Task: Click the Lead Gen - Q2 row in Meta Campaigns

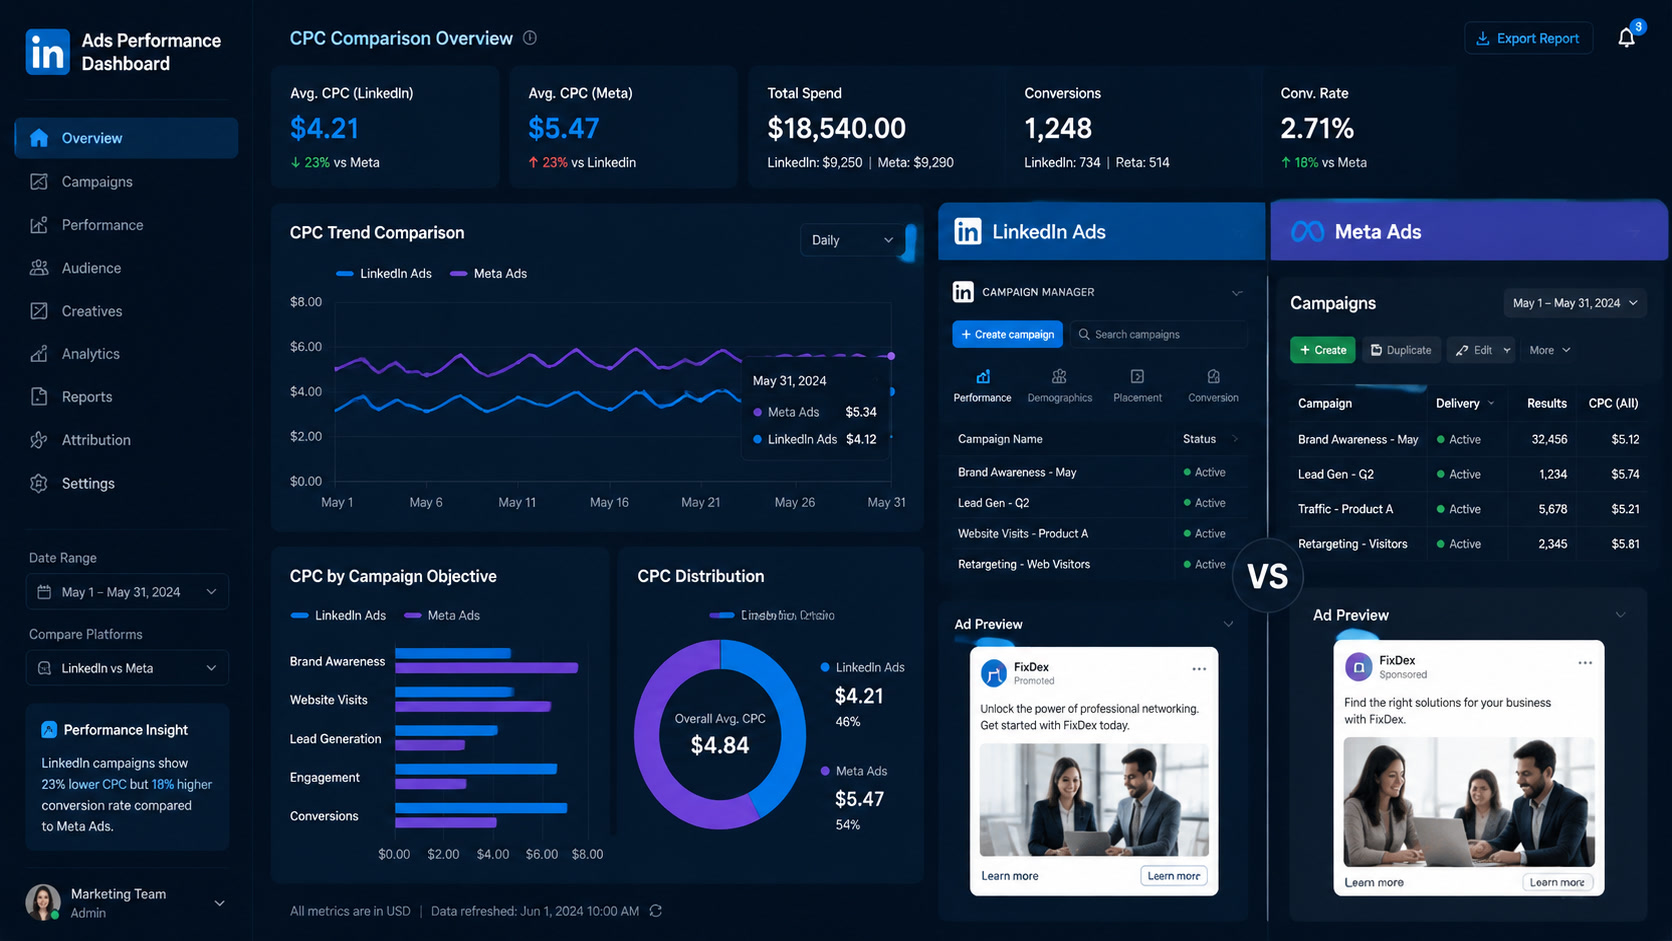Action: [x=1467, y=474]
